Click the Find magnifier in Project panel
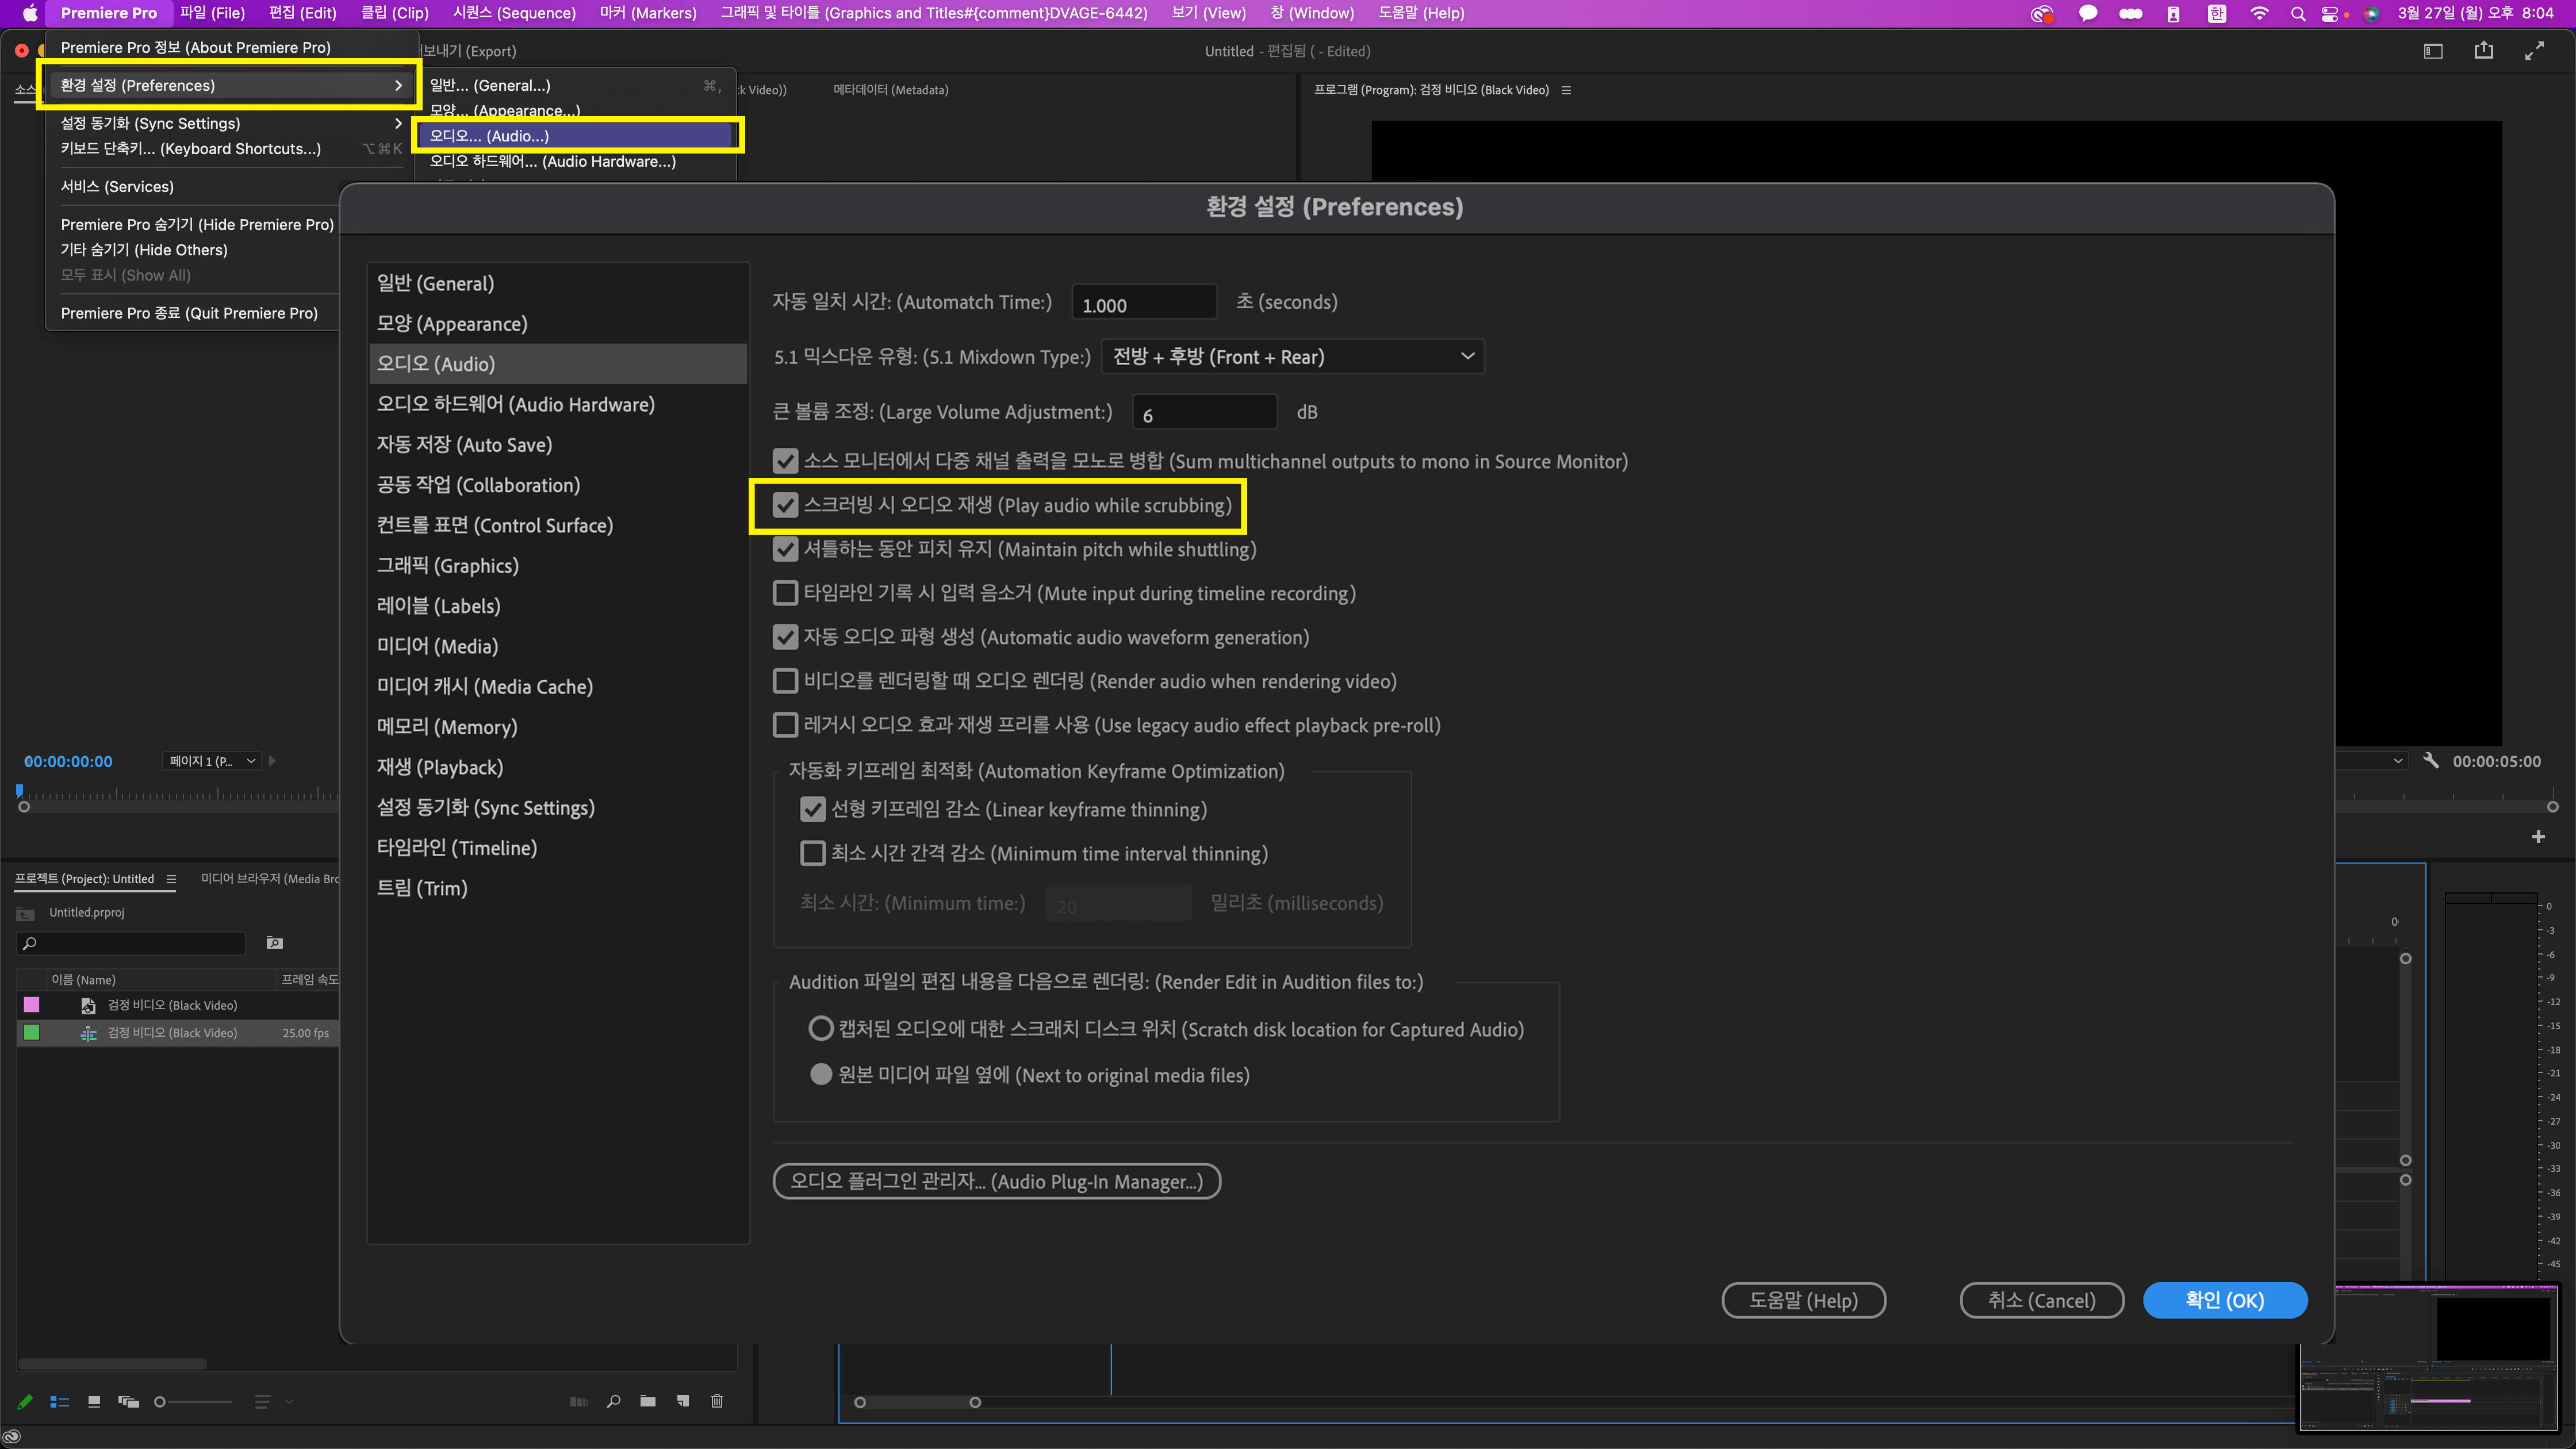This screenshot has height=1449, width=2576. [x=613, y=1402]
